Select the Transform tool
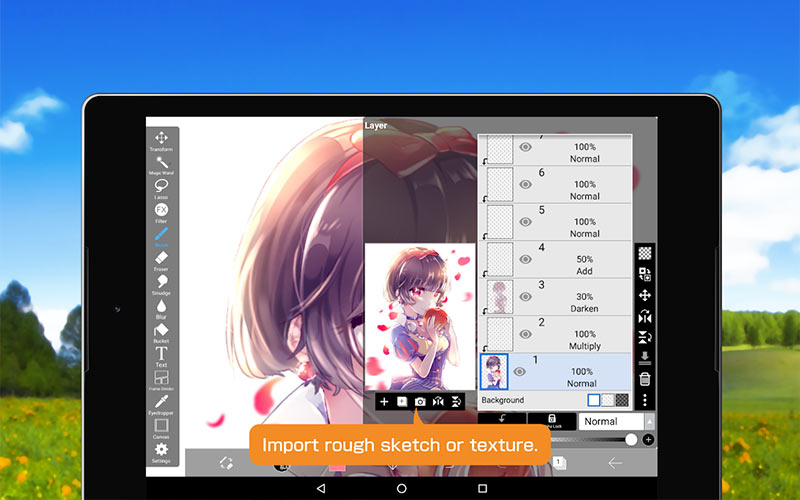 [x=161, y=140]
